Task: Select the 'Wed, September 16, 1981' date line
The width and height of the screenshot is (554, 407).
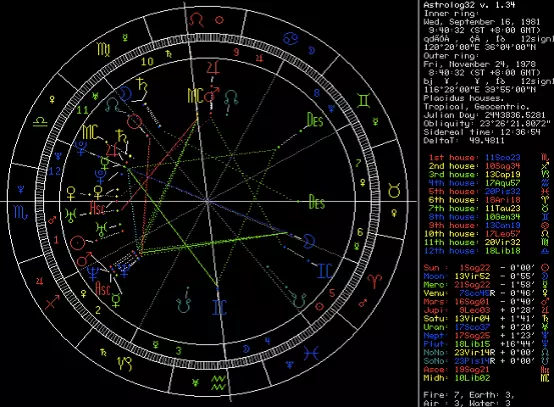Action: [x=482, y=22]
